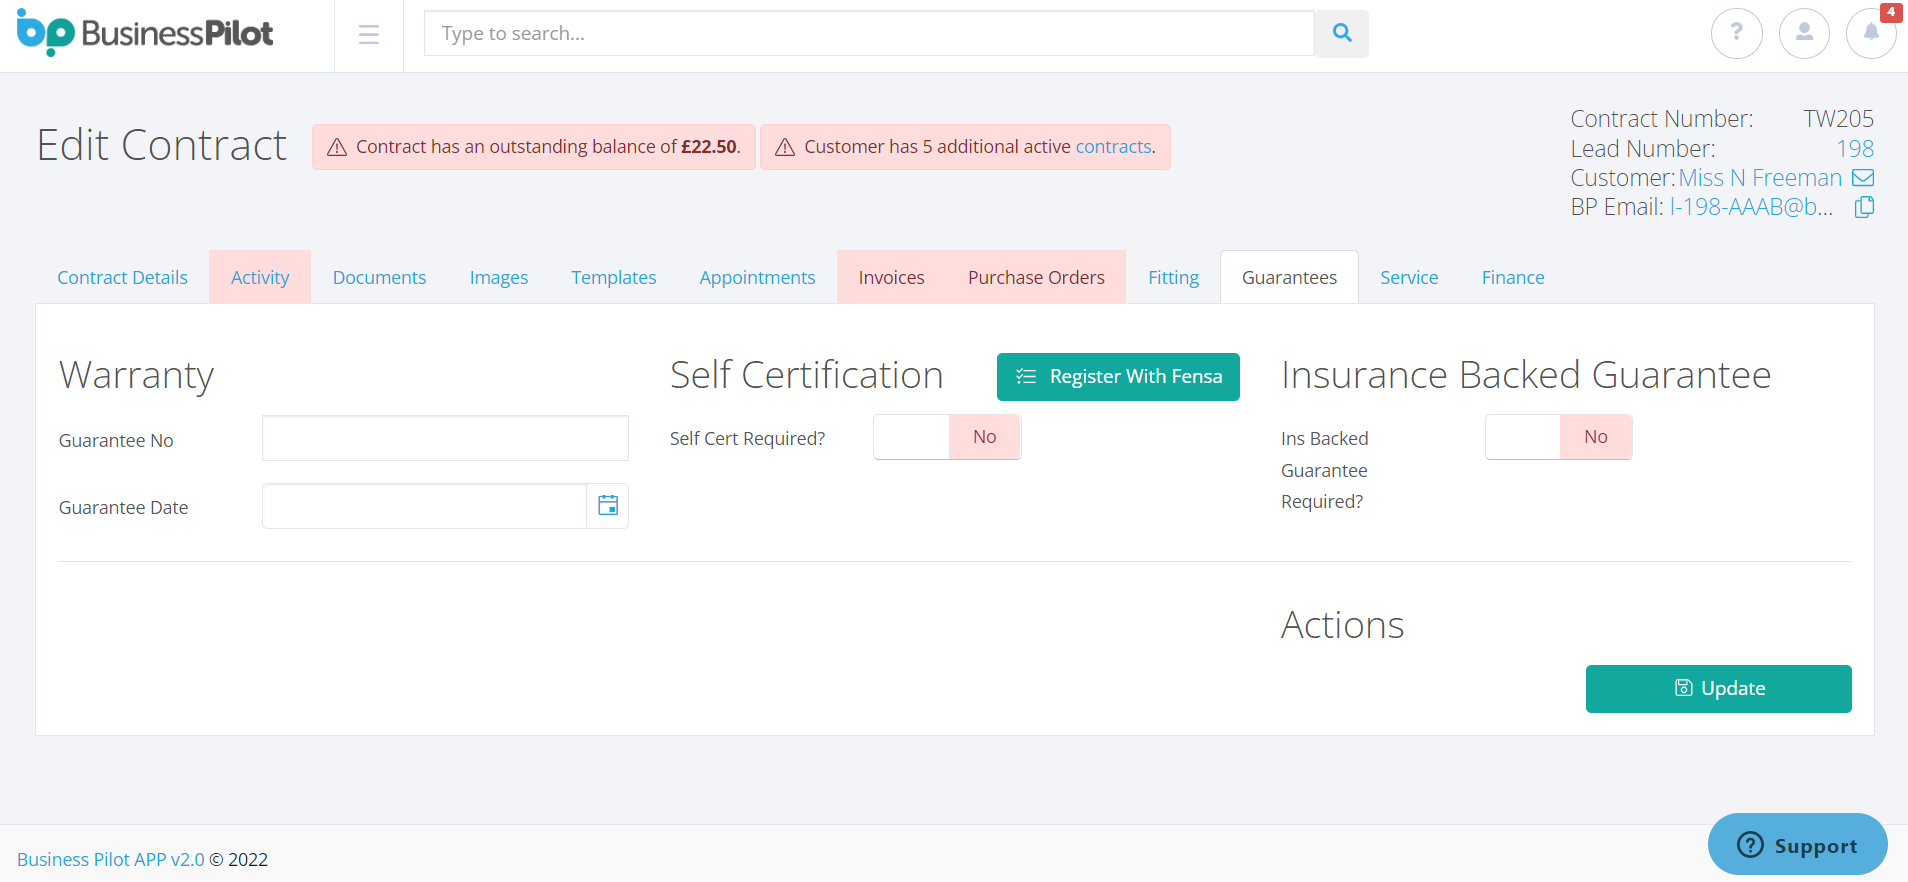Open the user profile icon
Image resolution: width=1908 pixels, height=882 pixels.
coord(1804,33)
